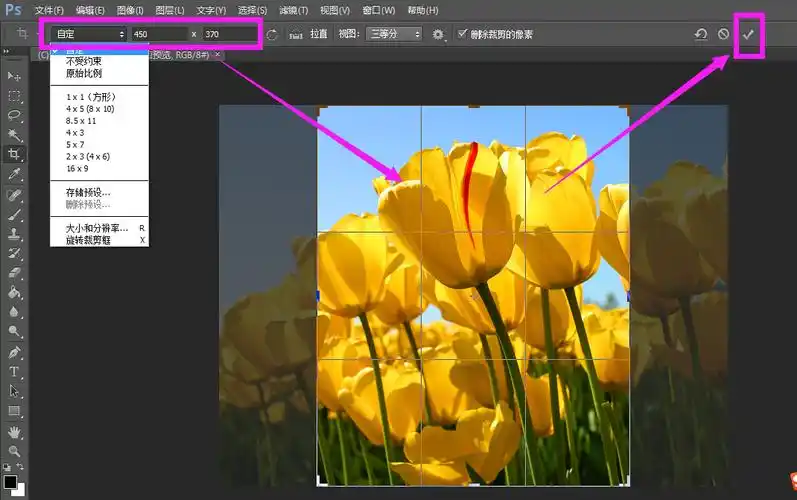Open the 三等分 overlay view dropdown
The width and height of the screenshot is (797, 500).
(394, 34)
